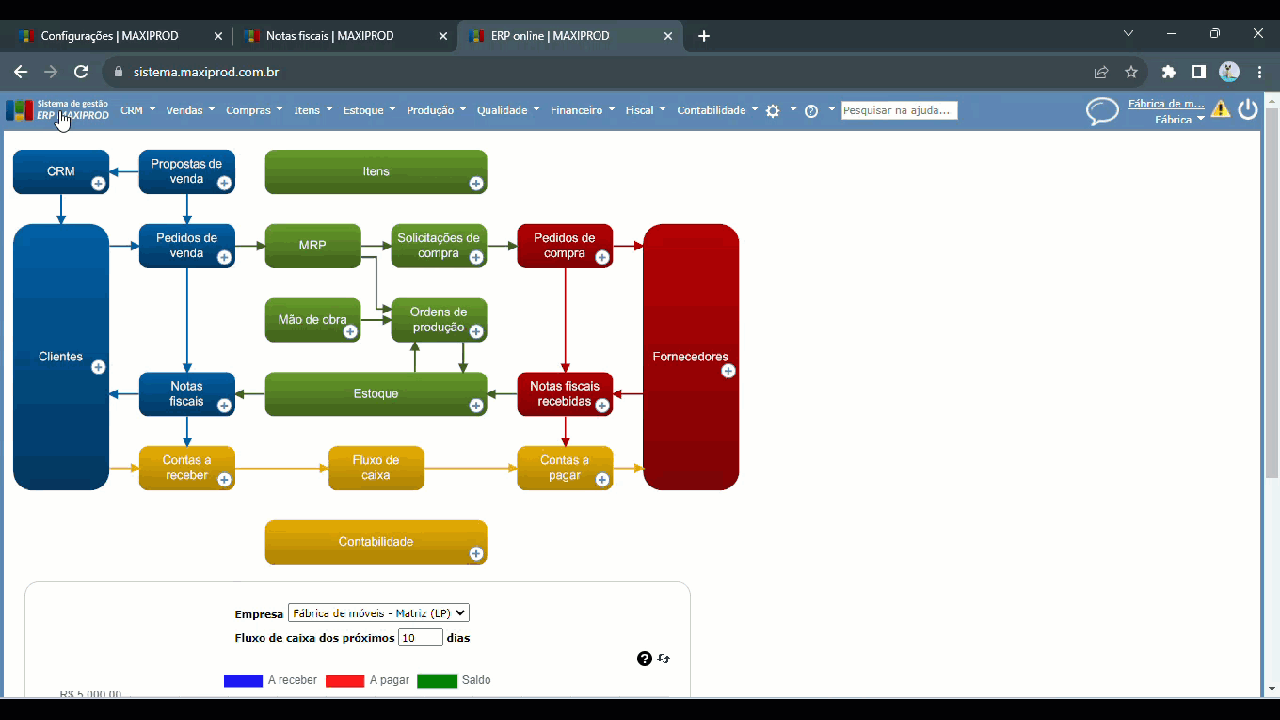The image size is (1280, 720).
Task: Open the Fluxo de caixa block
Action: [x=375, y=467]
